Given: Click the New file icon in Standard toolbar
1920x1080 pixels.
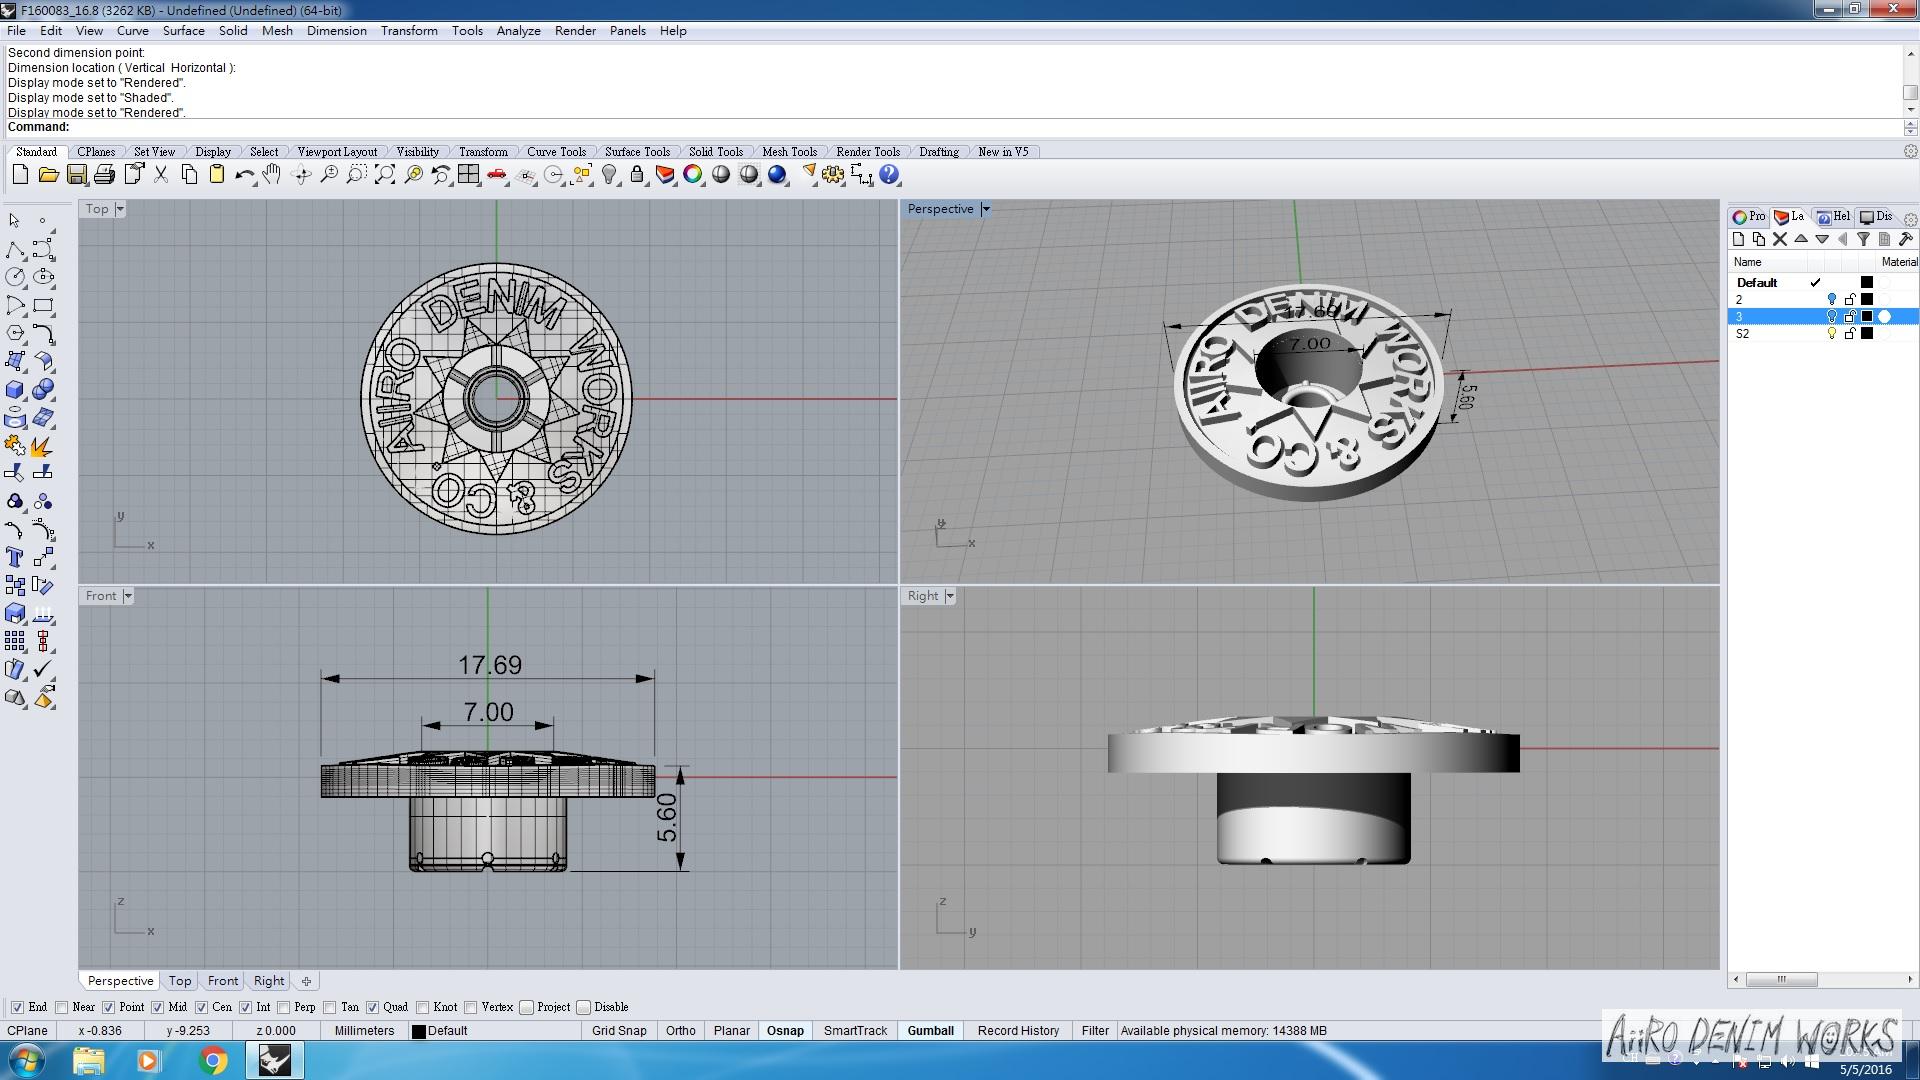Looking at the screenshot, I should [x=20, y=175].
